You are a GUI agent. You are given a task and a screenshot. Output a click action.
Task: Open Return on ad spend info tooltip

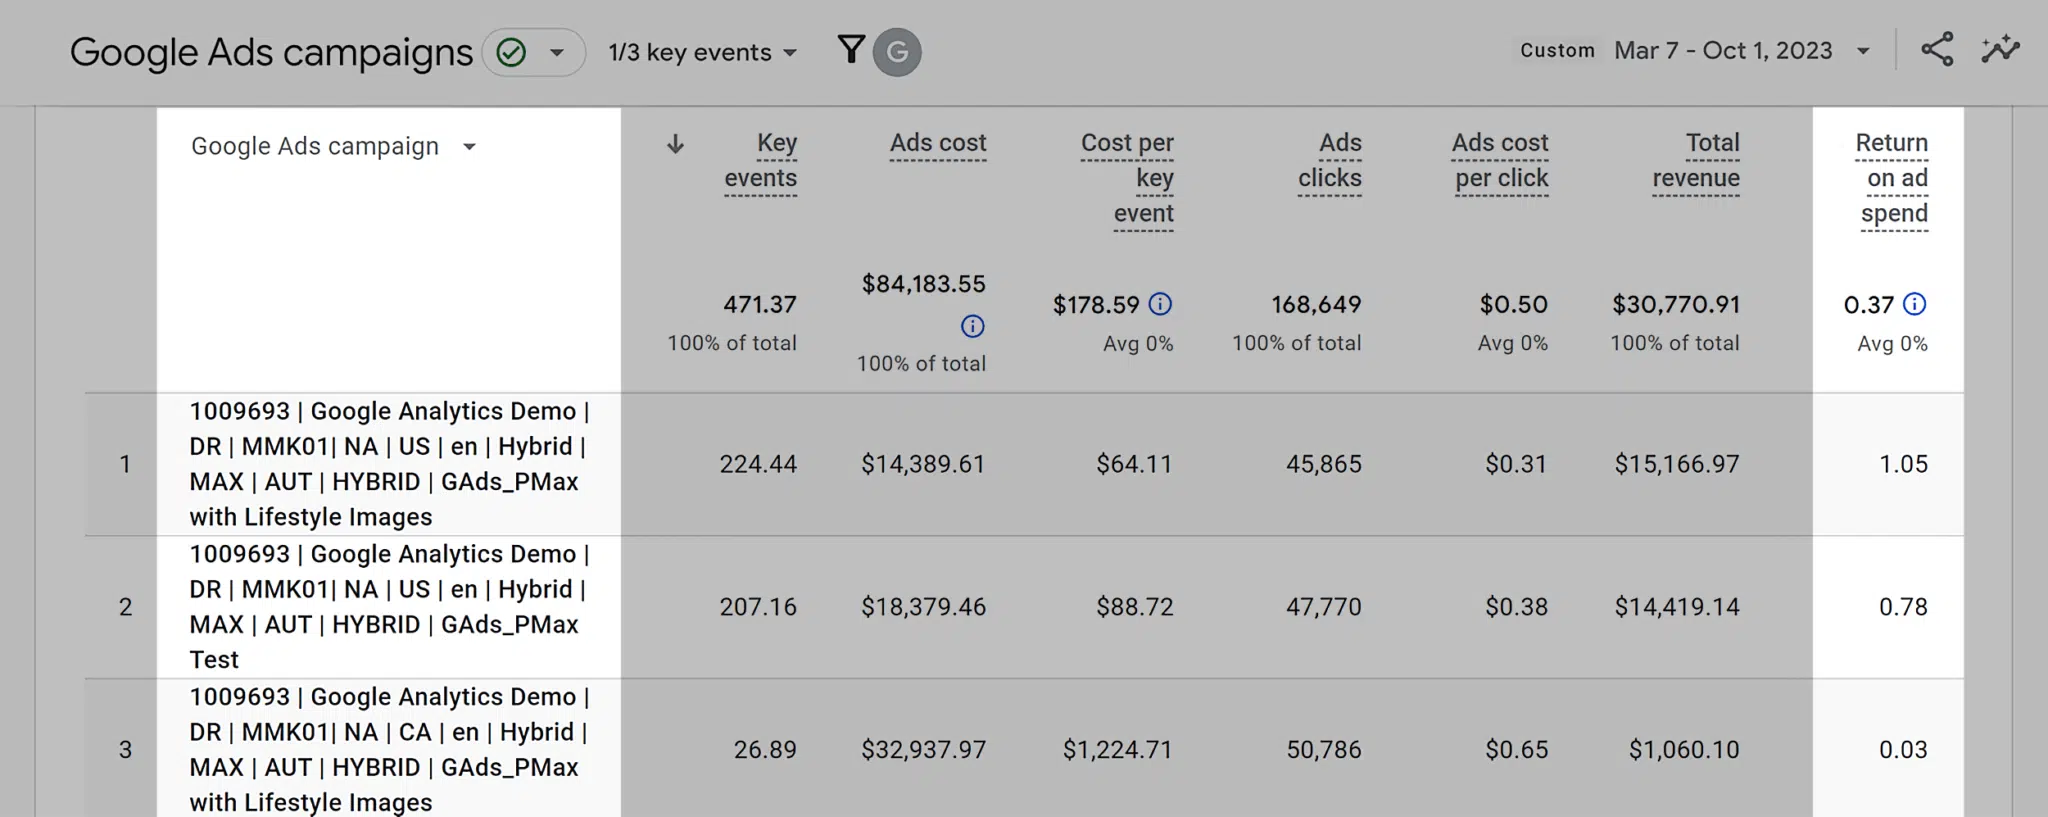(x=1915, y=305)
